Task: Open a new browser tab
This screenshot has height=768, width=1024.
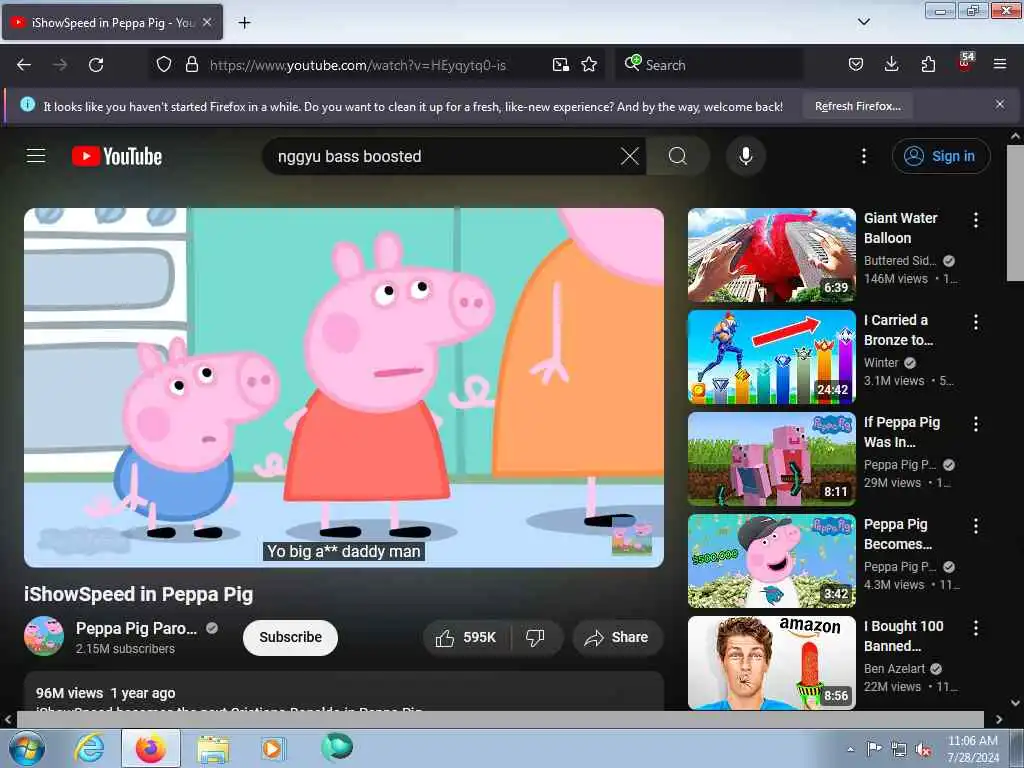Action: click(x=244, y=23)
